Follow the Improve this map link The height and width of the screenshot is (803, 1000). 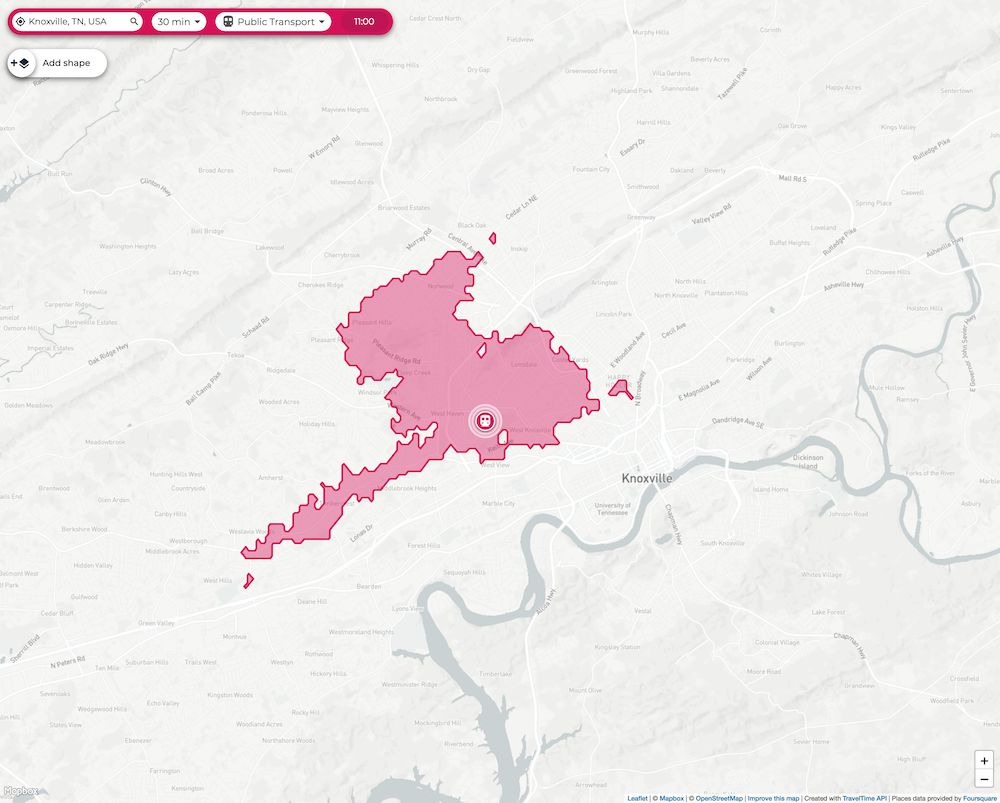click(x=773, y=798)
